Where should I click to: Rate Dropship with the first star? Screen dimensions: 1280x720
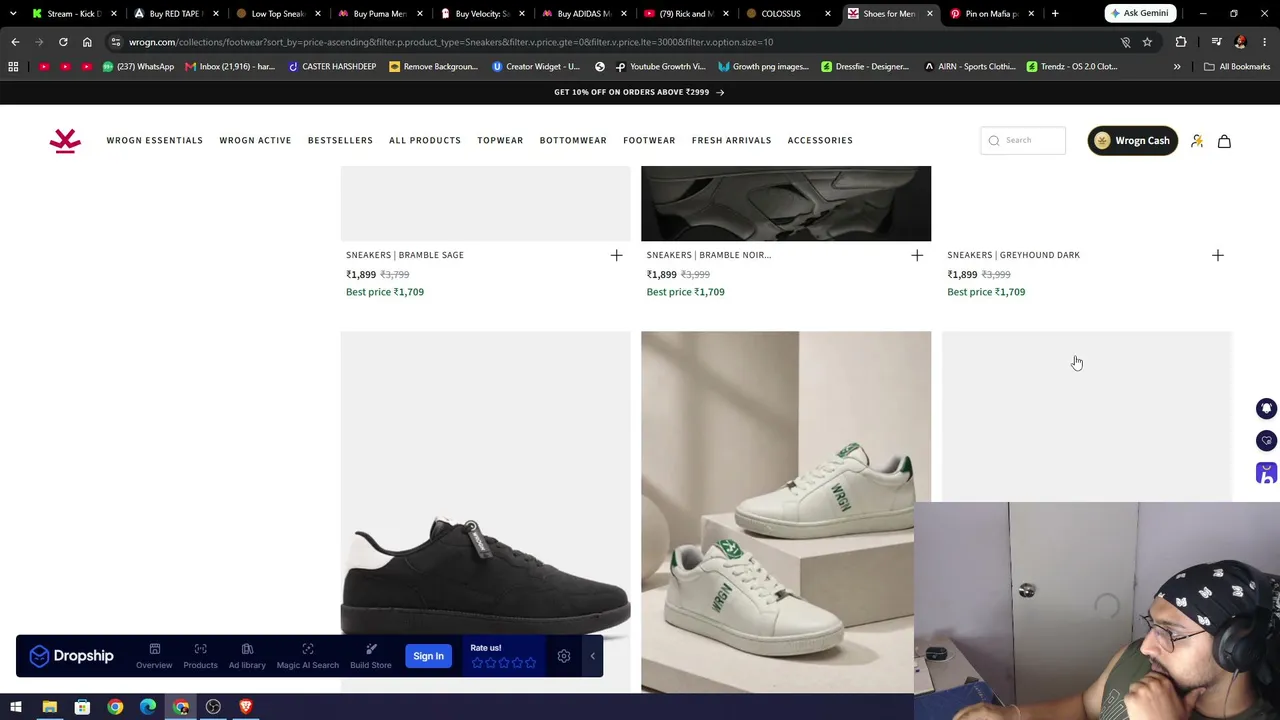[477, 662]
